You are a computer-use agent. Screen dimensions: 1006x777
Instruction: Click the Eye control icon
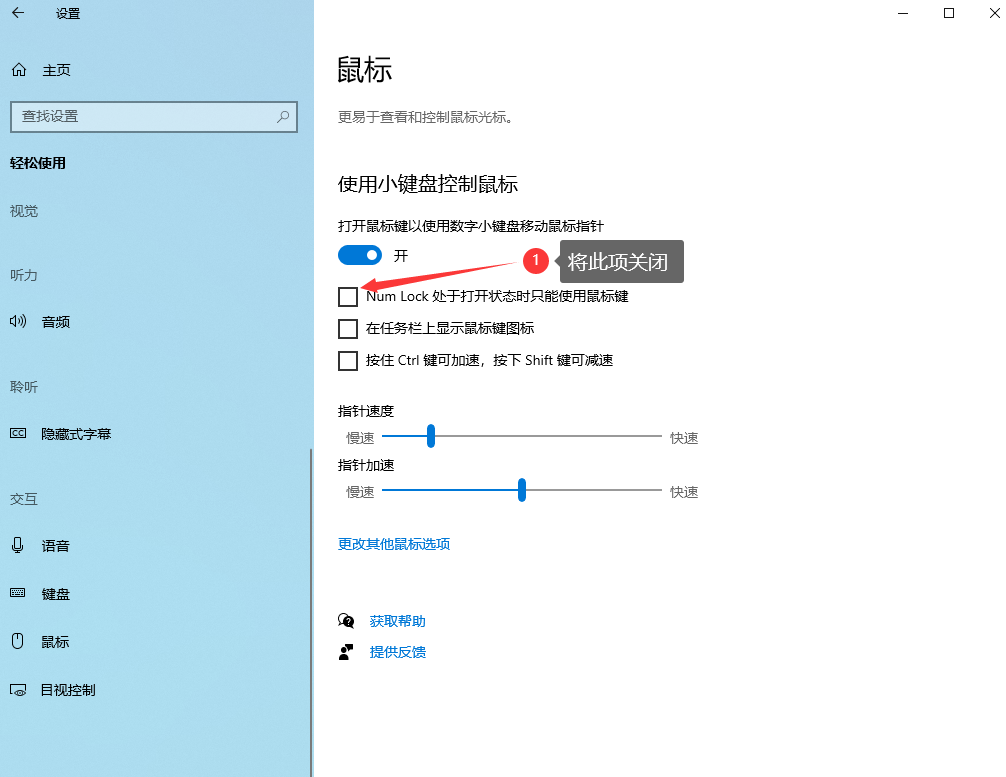pos(18,690)
